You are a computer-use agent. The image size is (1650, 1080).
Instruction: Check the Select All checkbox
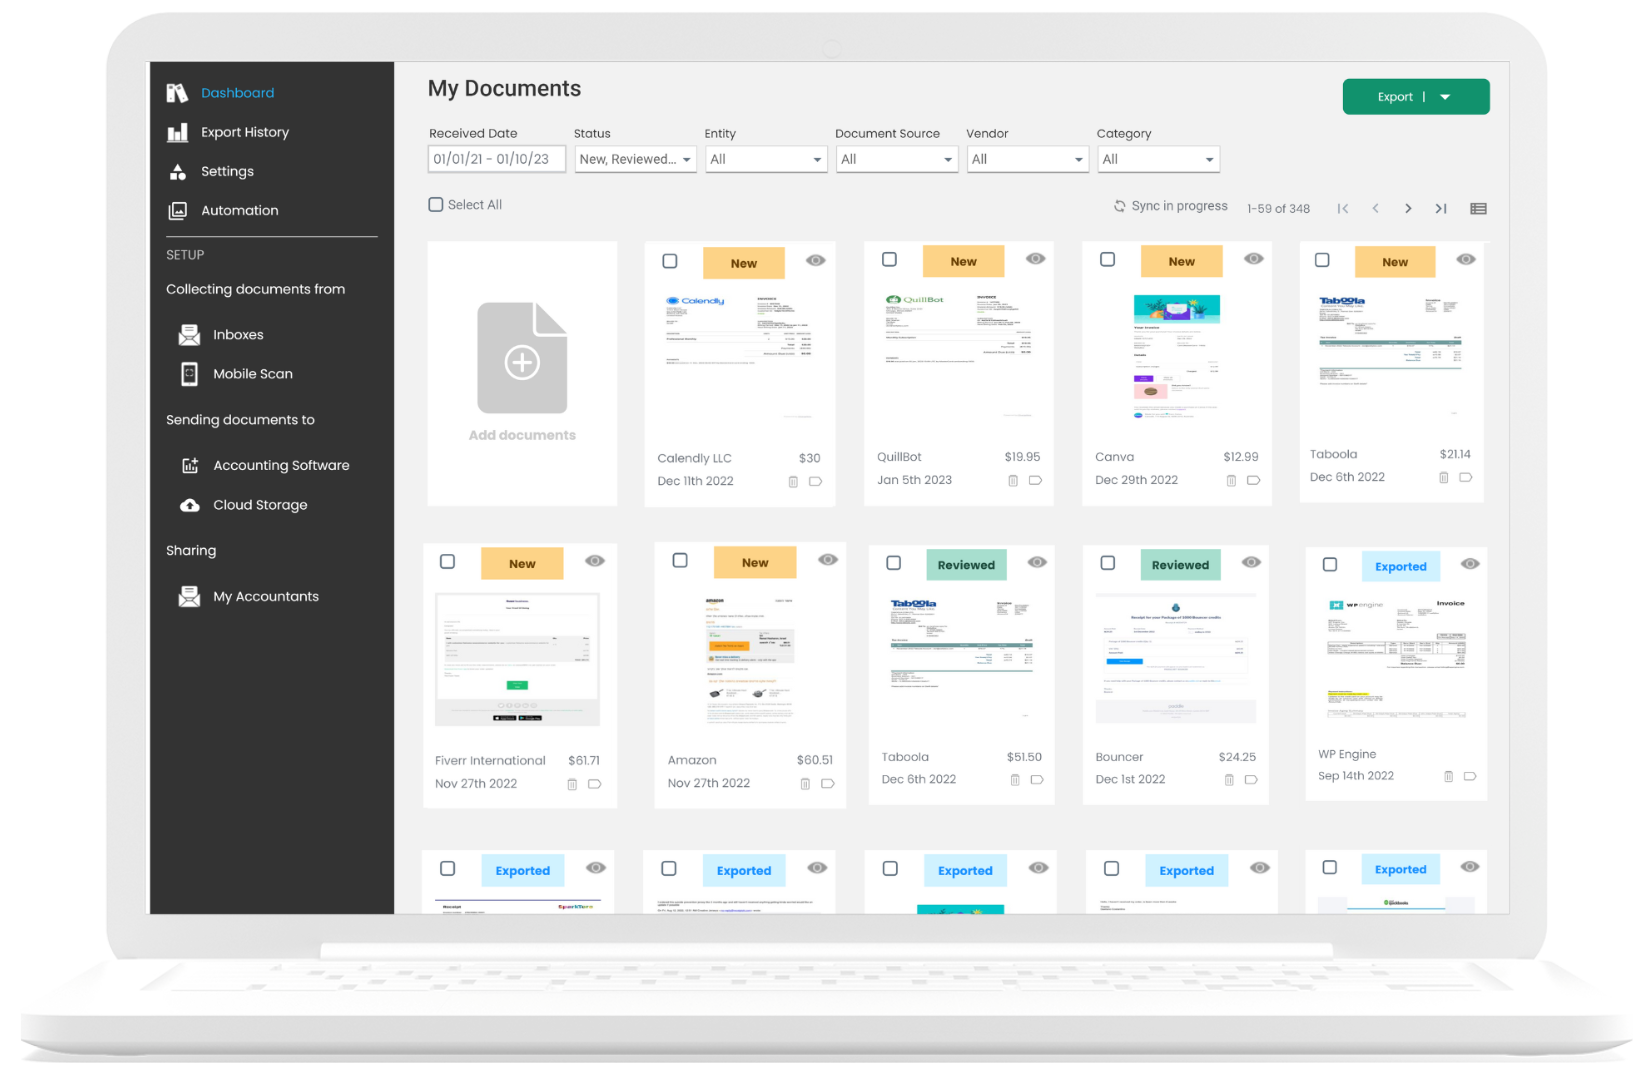click(436, 205)
